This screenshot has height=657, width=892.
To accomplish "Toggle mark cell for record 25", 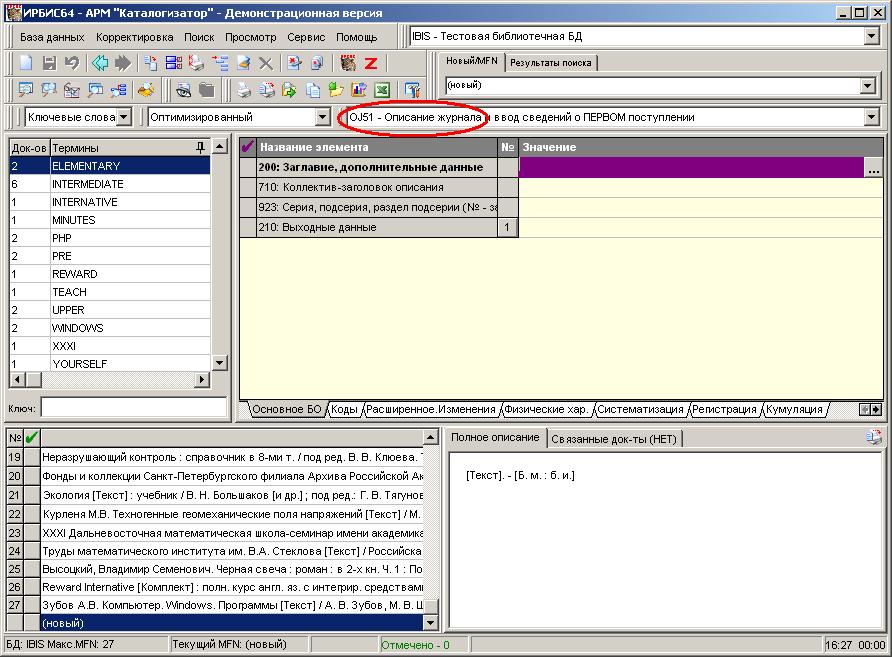I will (32, 569).
